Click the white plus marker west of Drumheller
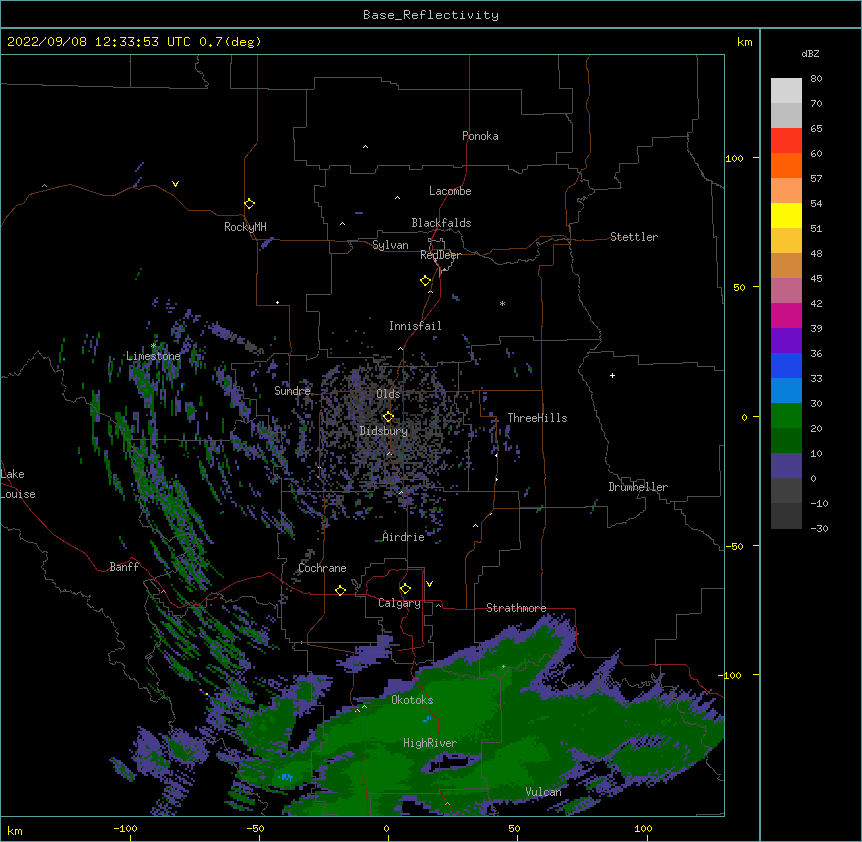The width and height of the screenshot is (862, 842). tap(612, 375)
